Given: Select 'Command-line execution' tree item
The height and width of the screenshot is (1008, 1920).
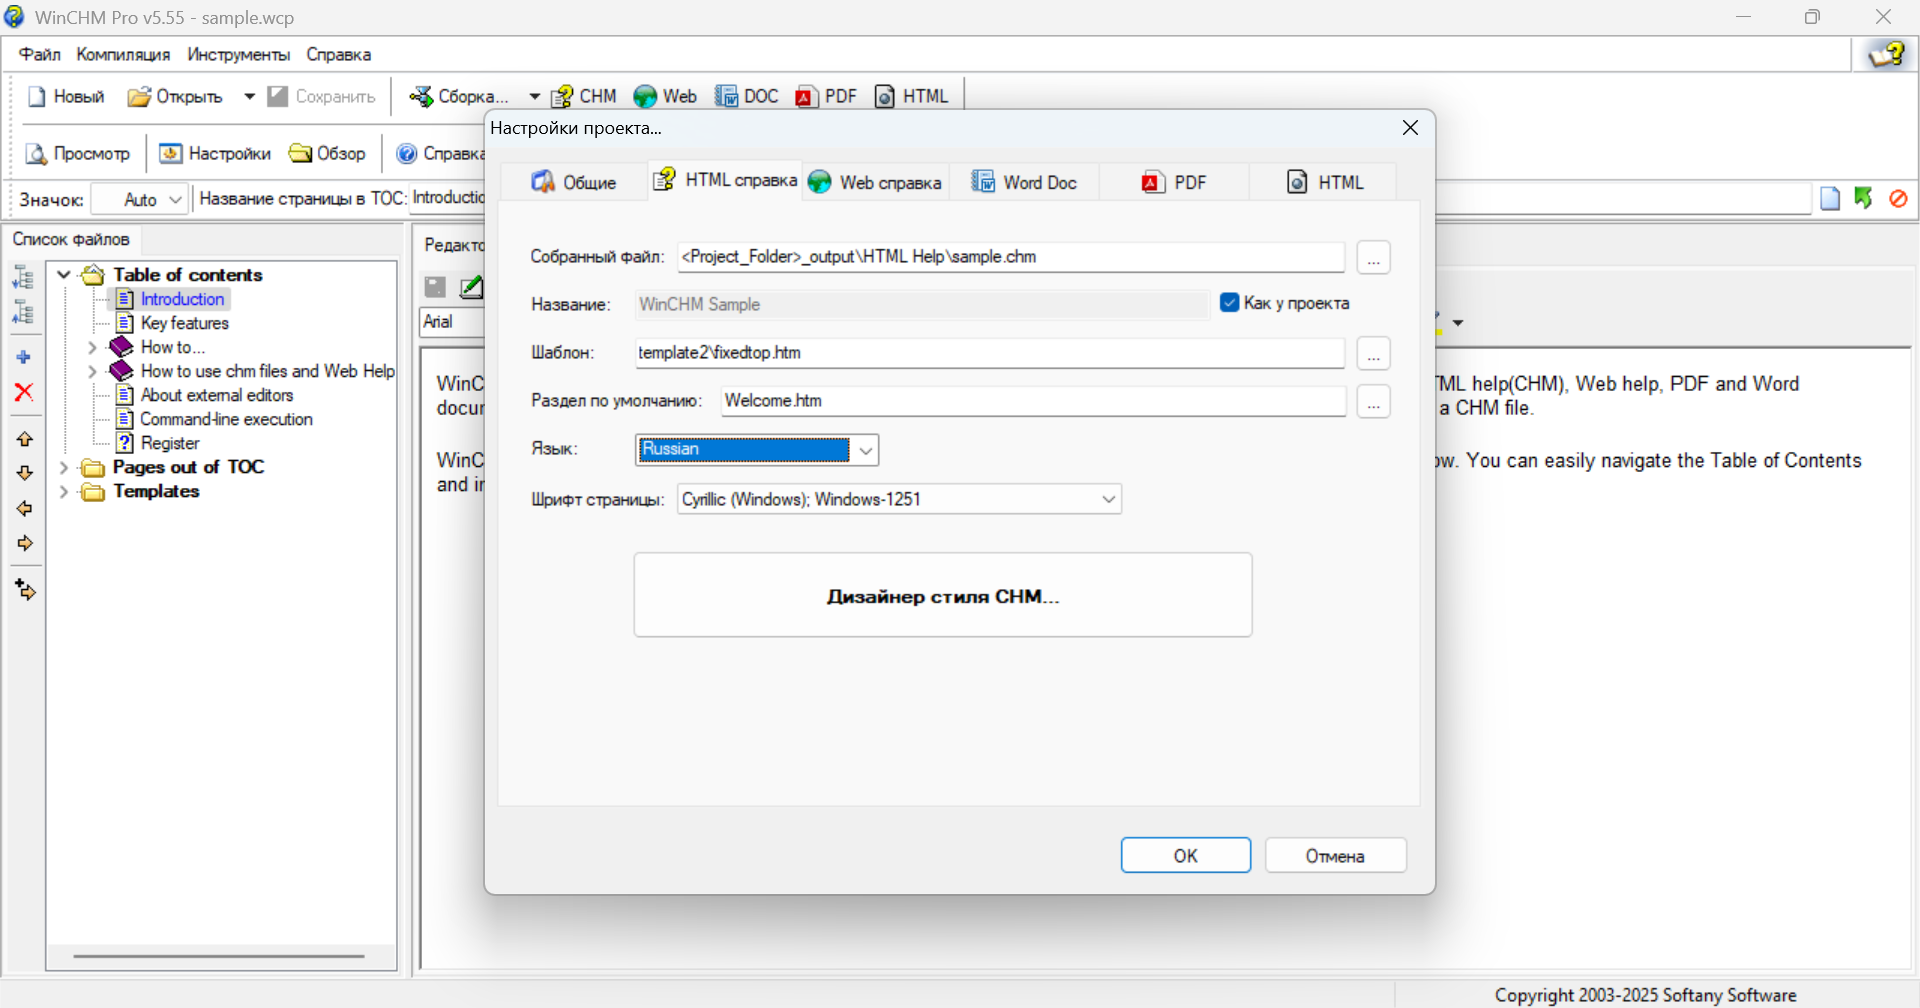Looking at the screenshot, I should point(226,419).
